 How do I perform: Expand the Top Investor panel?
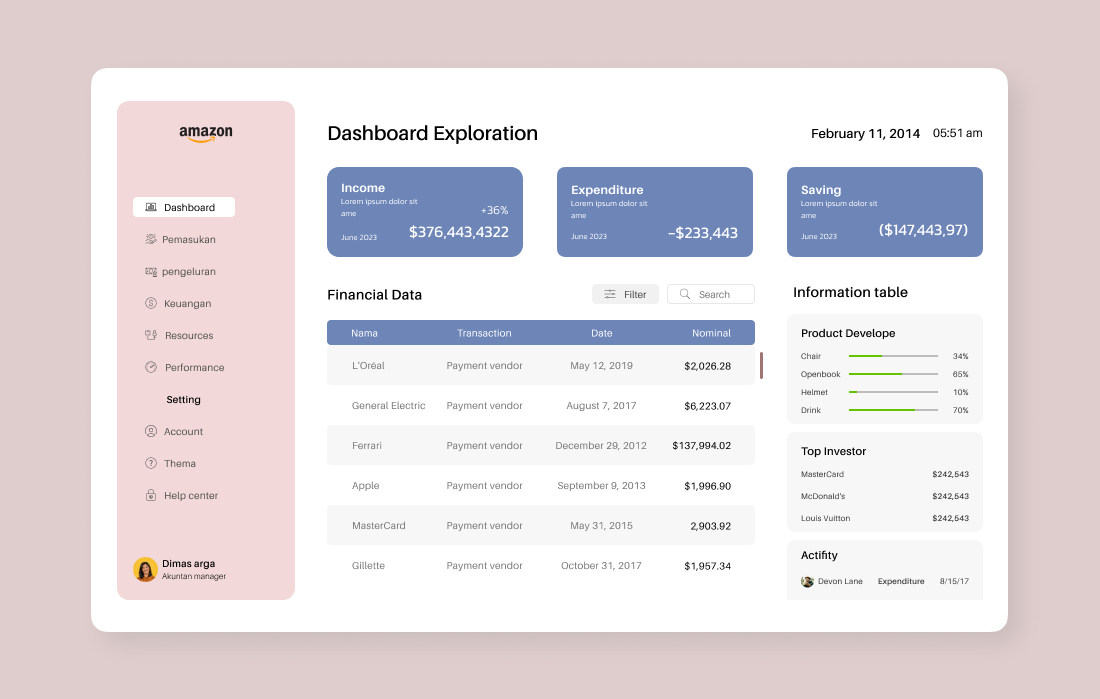pyautogui.click(x=884, y=451)
